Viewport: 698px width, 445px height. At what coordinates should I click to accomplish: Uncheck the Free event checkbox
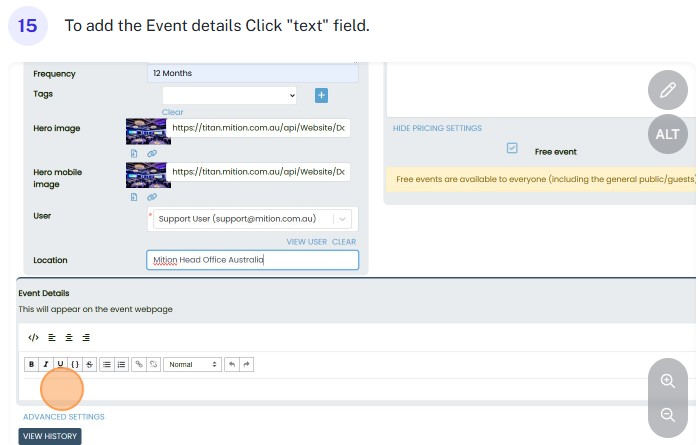(512, 148)
